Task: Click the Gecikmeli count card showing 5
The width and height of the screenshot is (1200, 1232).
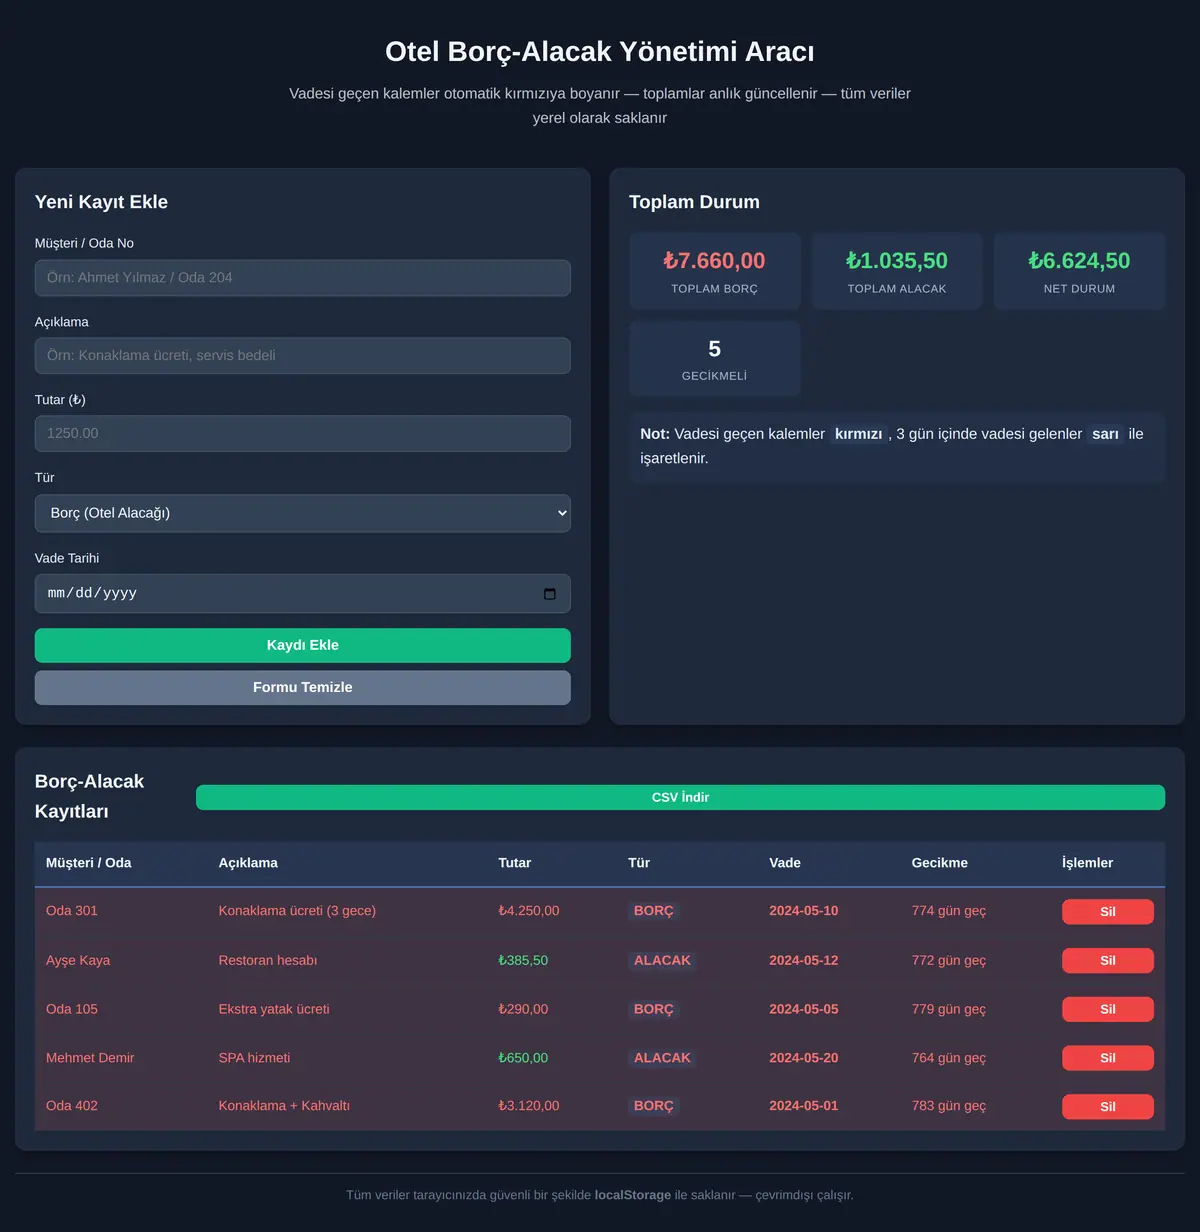Action: tap(715, 359)
